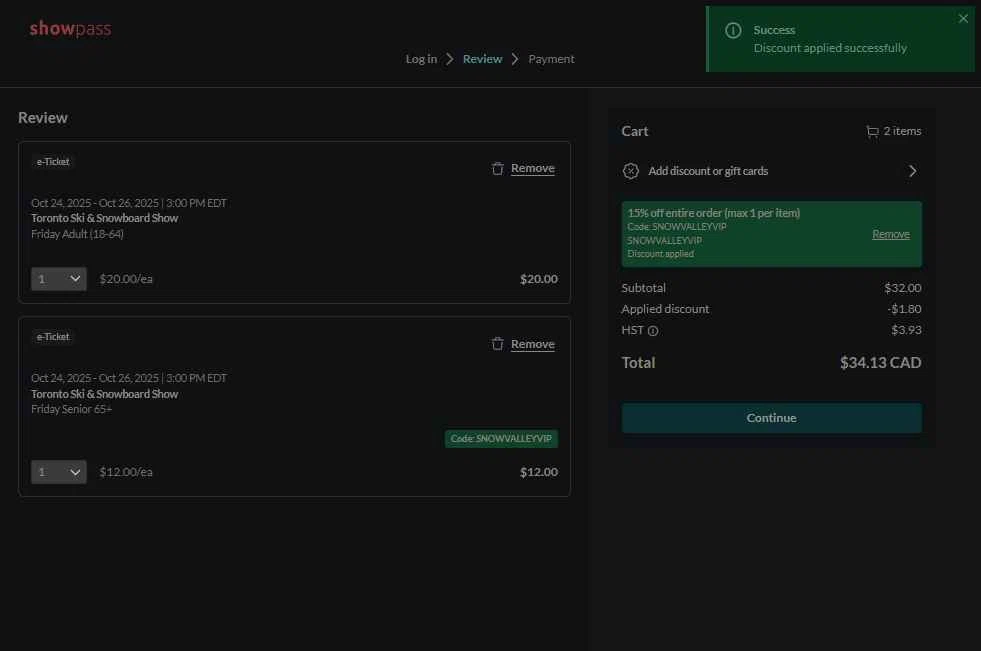The image size is (981, 651).
Task: Remove the Friday Adult (18-64) ticket
Action: pyautogui.click(x=532, y=168)
